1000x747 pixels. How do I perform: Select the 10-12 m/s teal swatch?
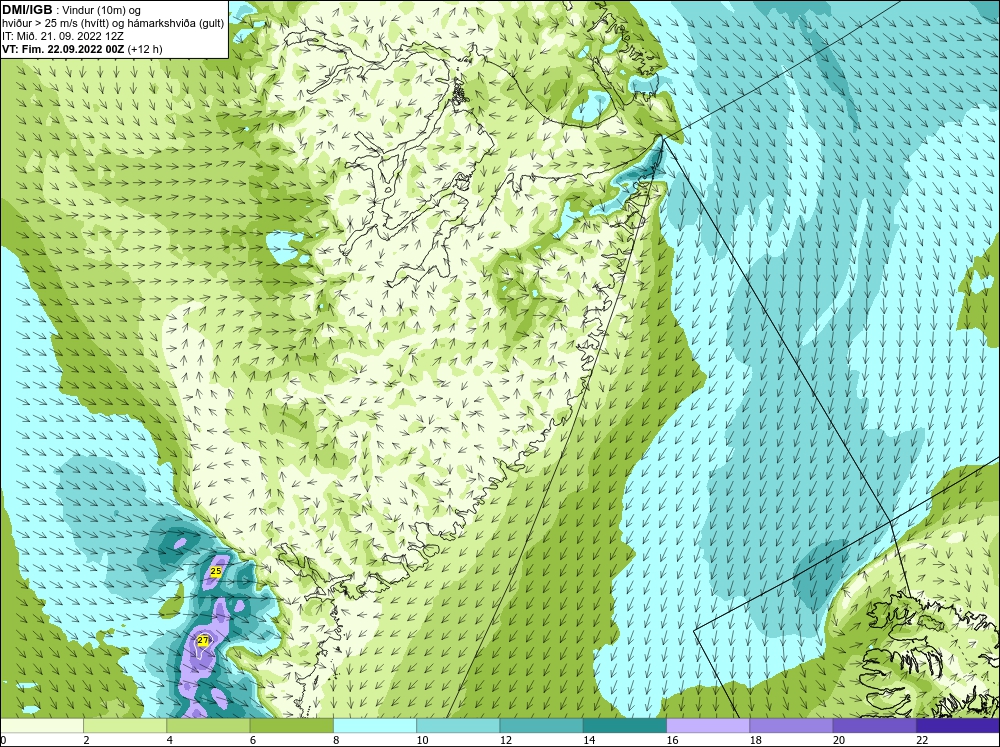458,725
